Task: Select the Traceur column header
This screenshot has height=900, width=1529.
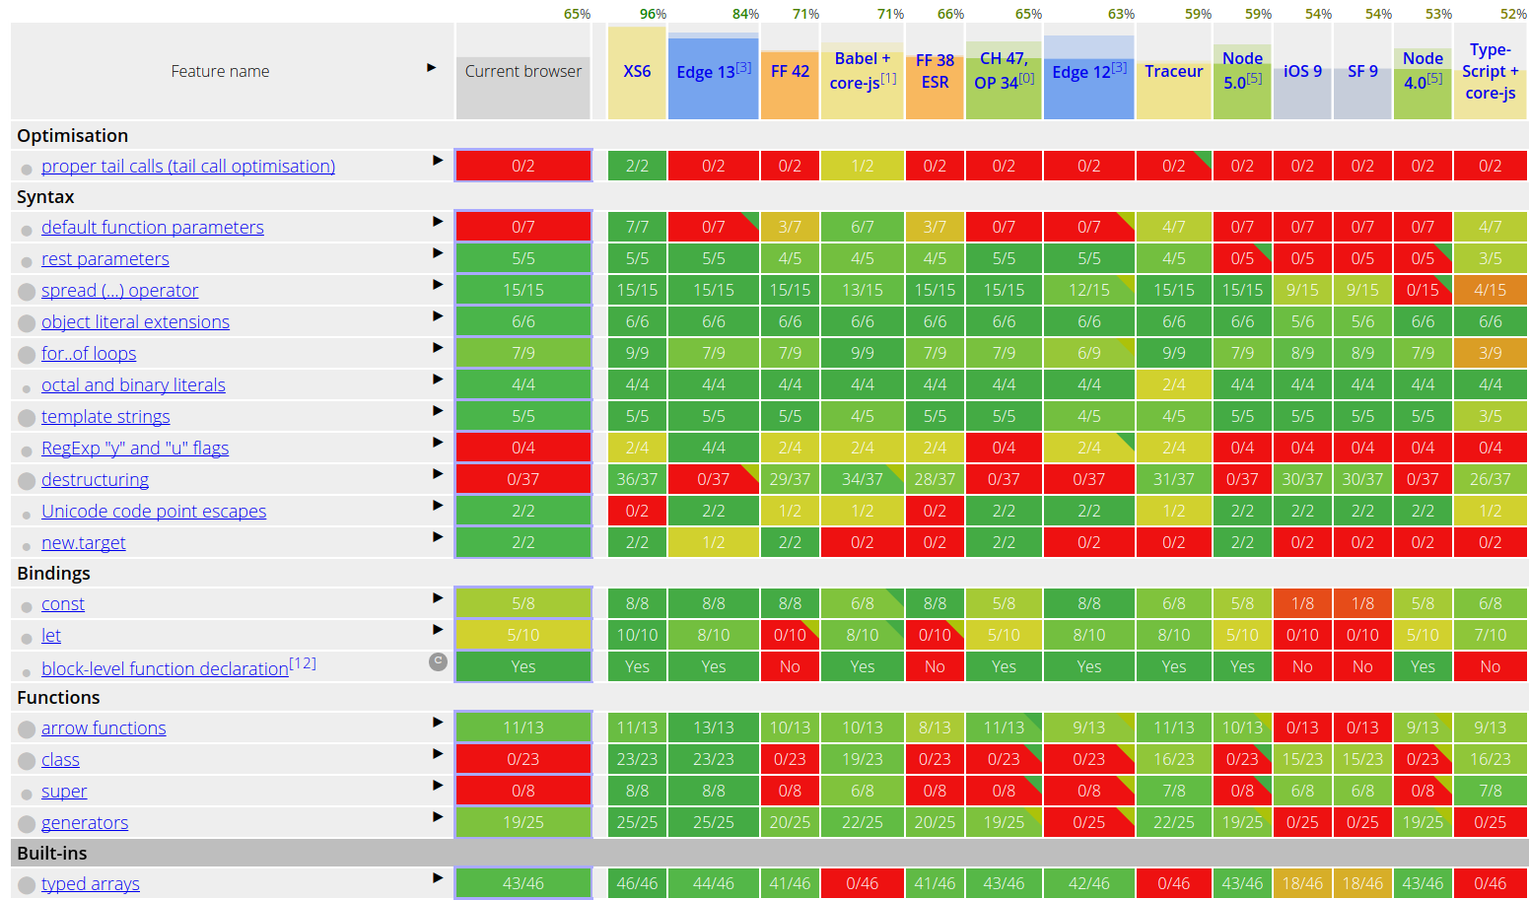Action: (x=1174, y=72)
